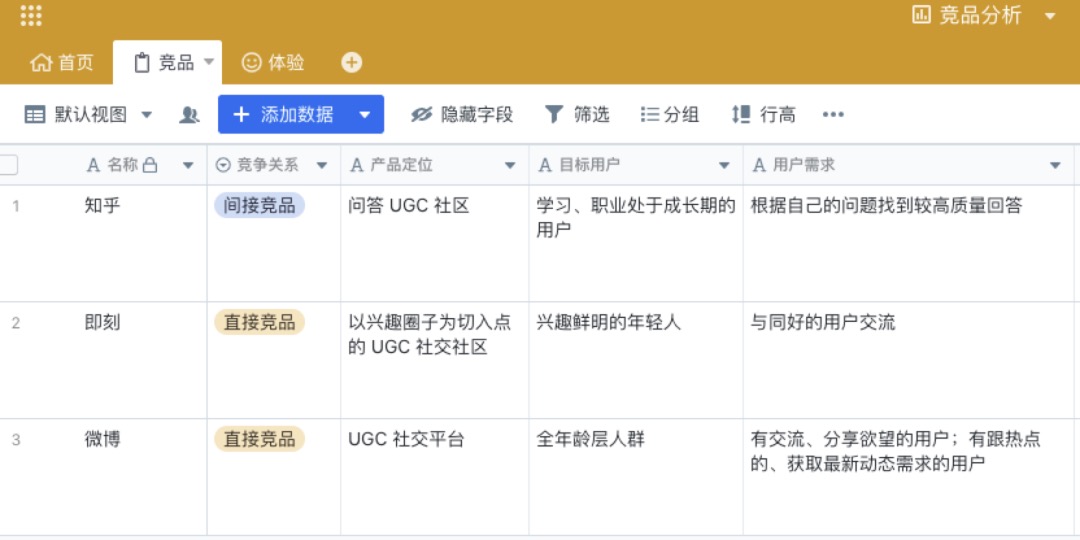Click the lock icon on 名称 column
The height and width of the screenshot is (540, 1080).
[150, 165]
